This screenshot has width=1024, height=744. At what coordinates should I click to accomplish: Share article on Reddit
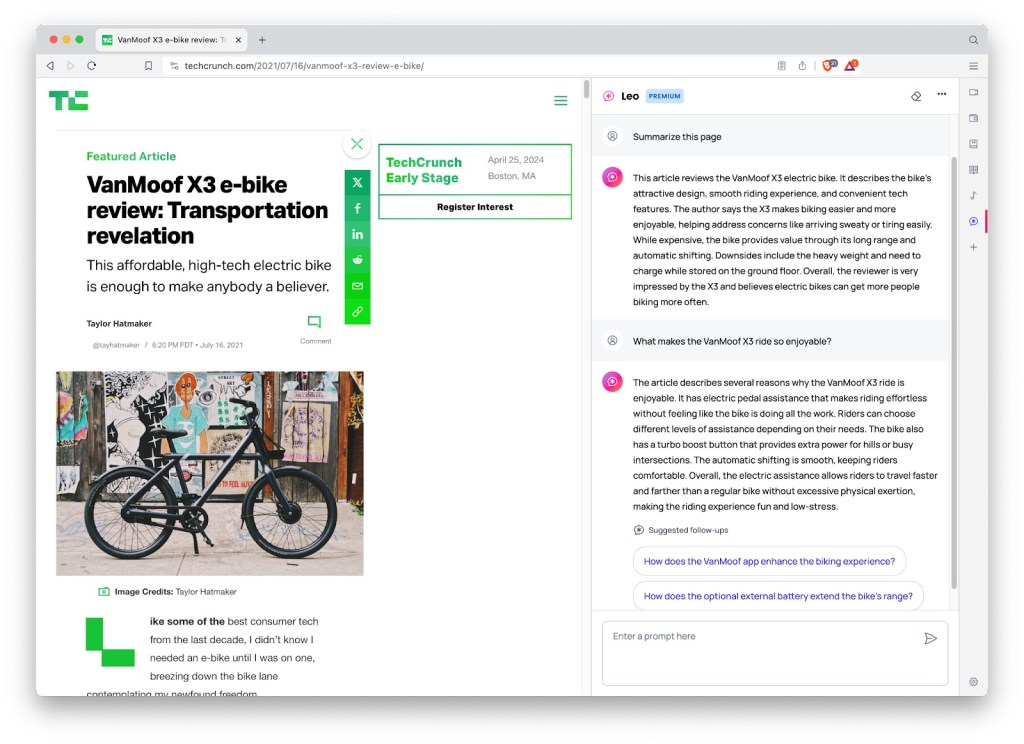357,260
